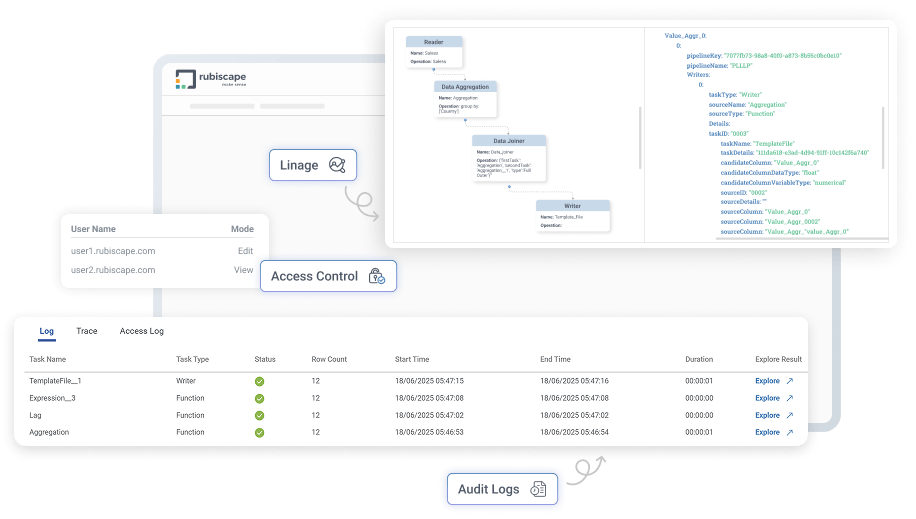Click the external arrow icon for Expression__3

pyautogui.click(x=789, y=398)
